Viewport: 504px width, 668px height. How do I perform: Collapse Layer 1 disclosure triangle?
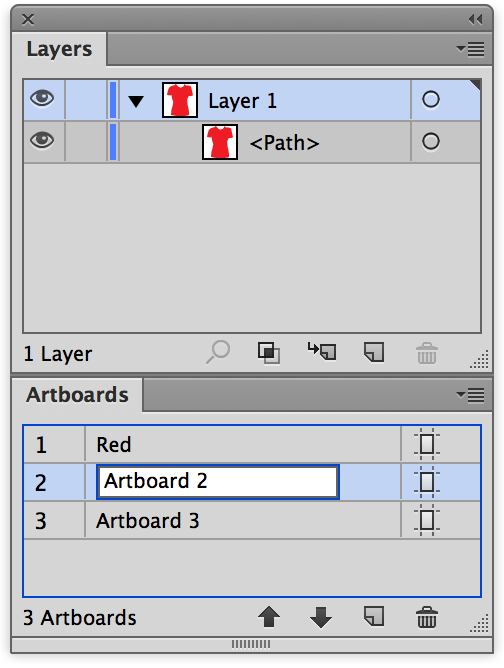(x=136, y=101)
